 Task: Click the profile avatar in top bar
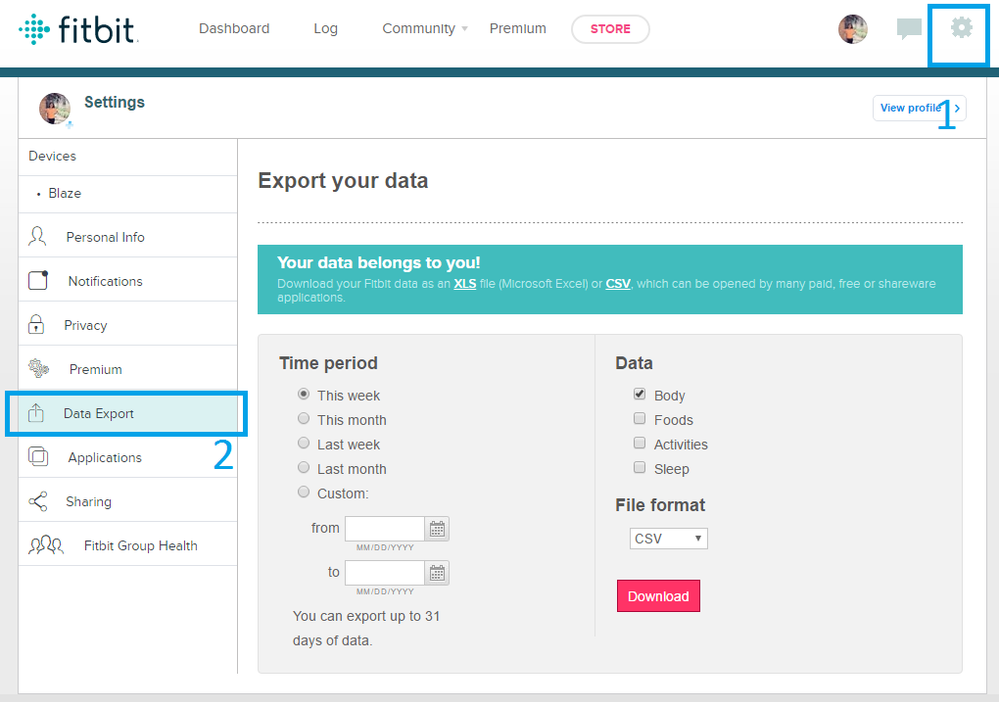[852, 29]
